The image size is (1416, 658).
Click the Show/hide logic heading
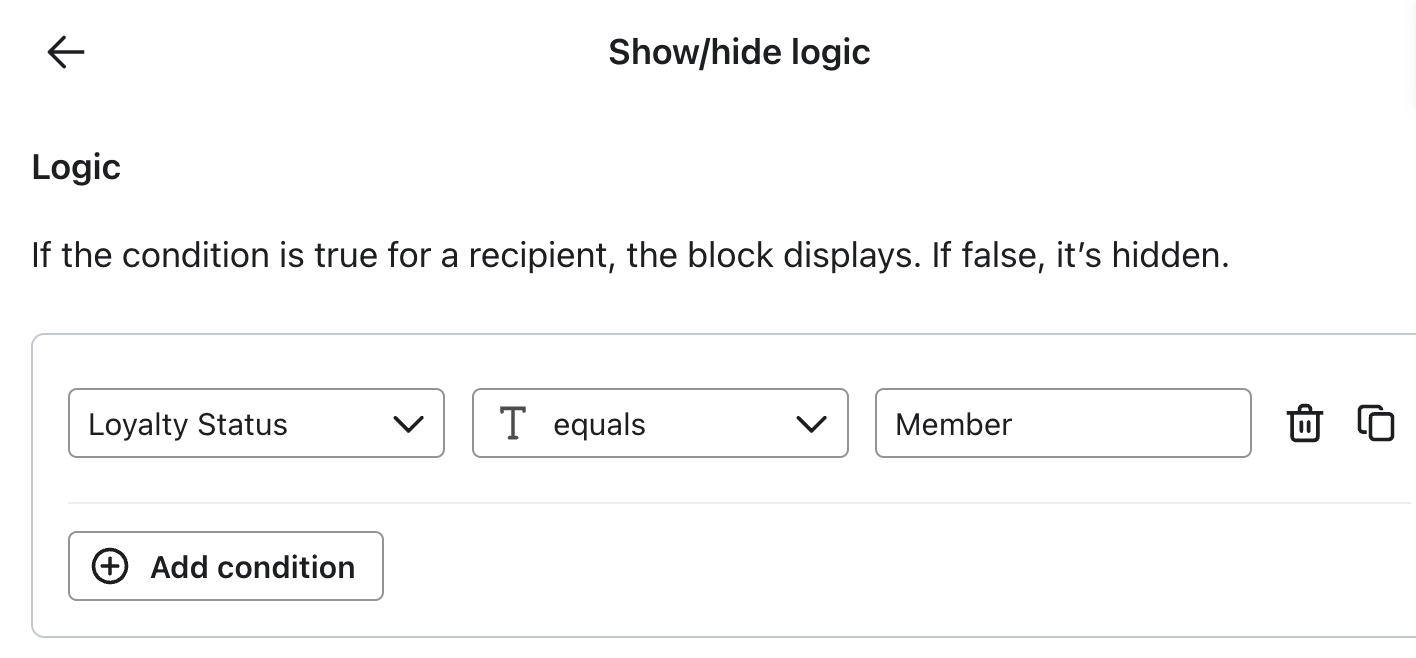739,51
